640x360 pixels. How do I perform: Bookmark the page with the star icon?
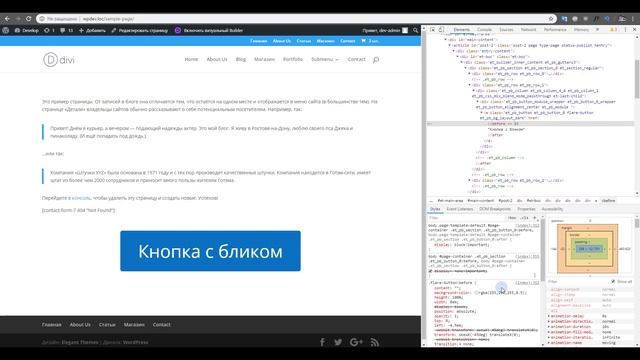click(551, 19)
